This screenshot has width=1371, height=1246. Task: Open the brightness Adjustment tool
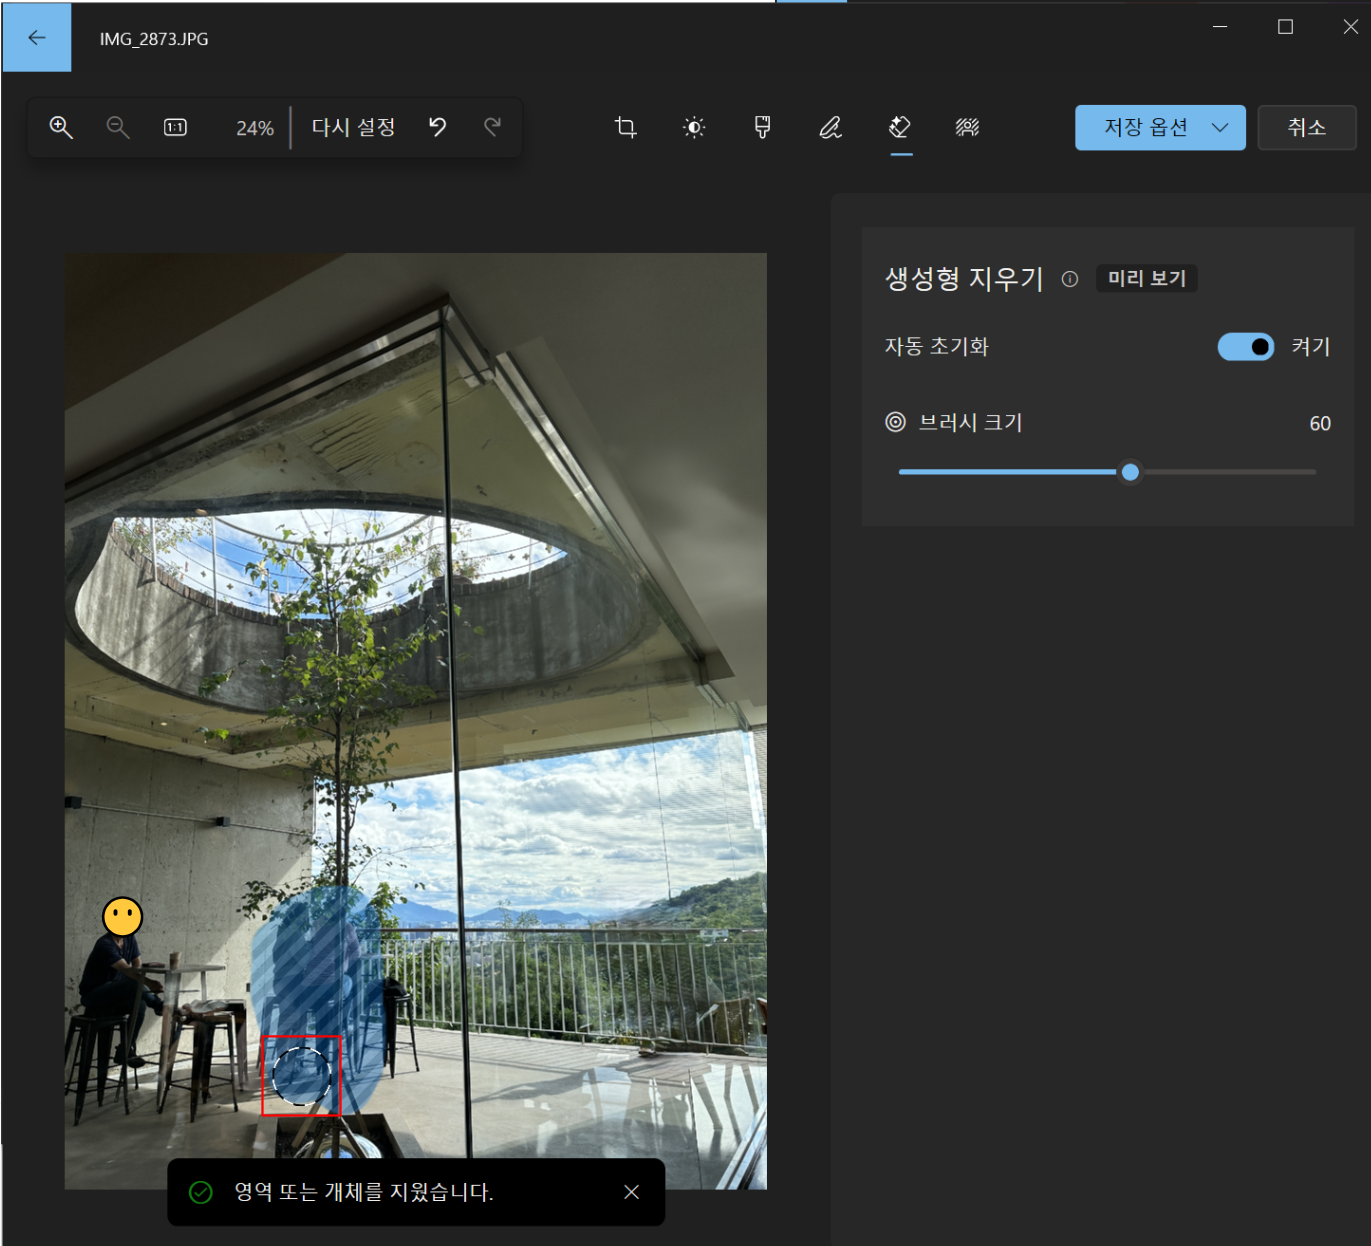[x=694, y=127]
